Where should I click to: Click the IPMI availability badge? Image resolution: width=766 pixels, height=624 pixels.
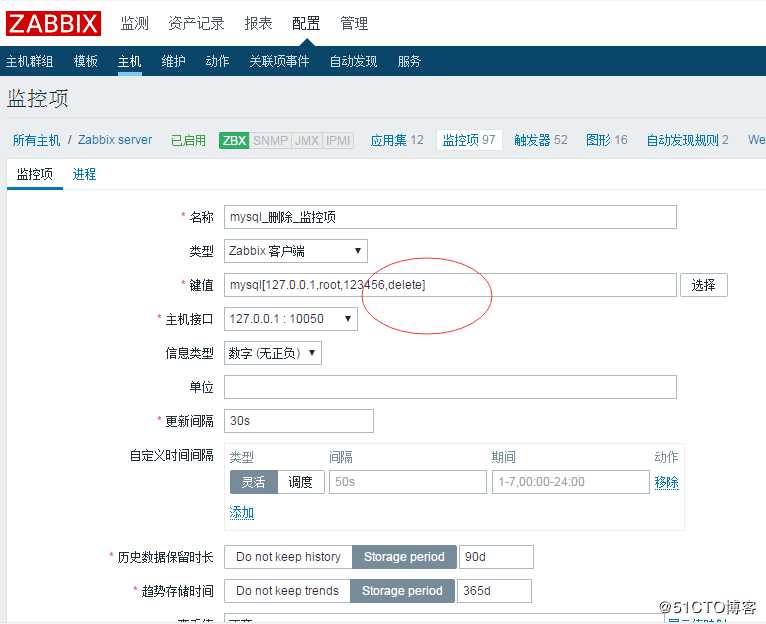click(338, 141)
